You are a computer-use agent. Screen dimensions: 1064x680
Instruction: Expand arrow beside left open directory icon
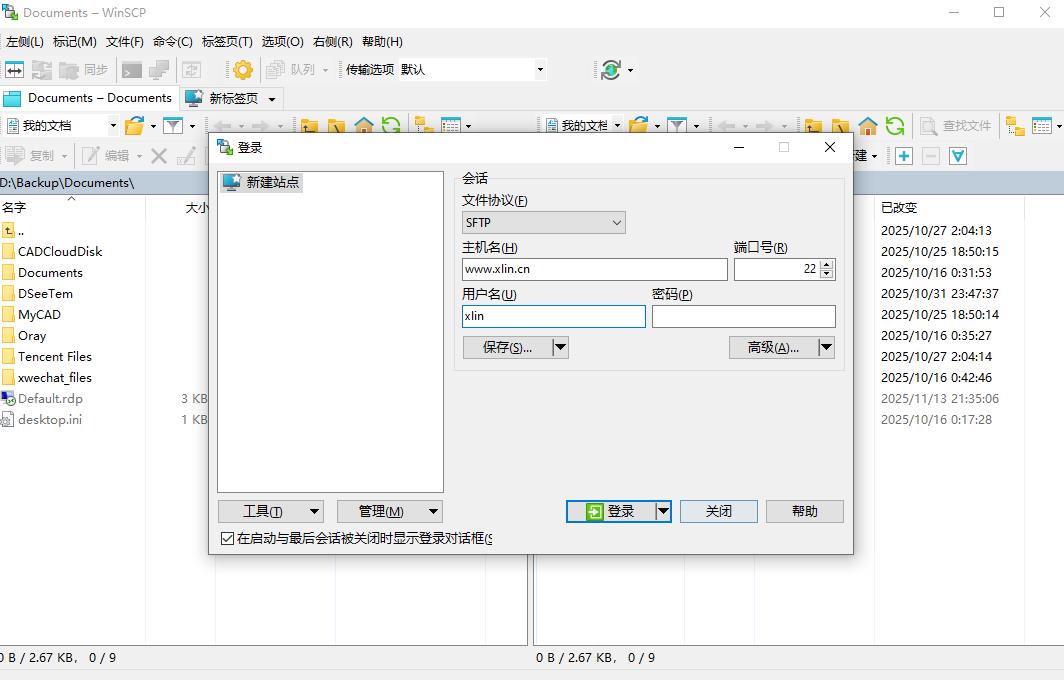(x=153, y=126)
